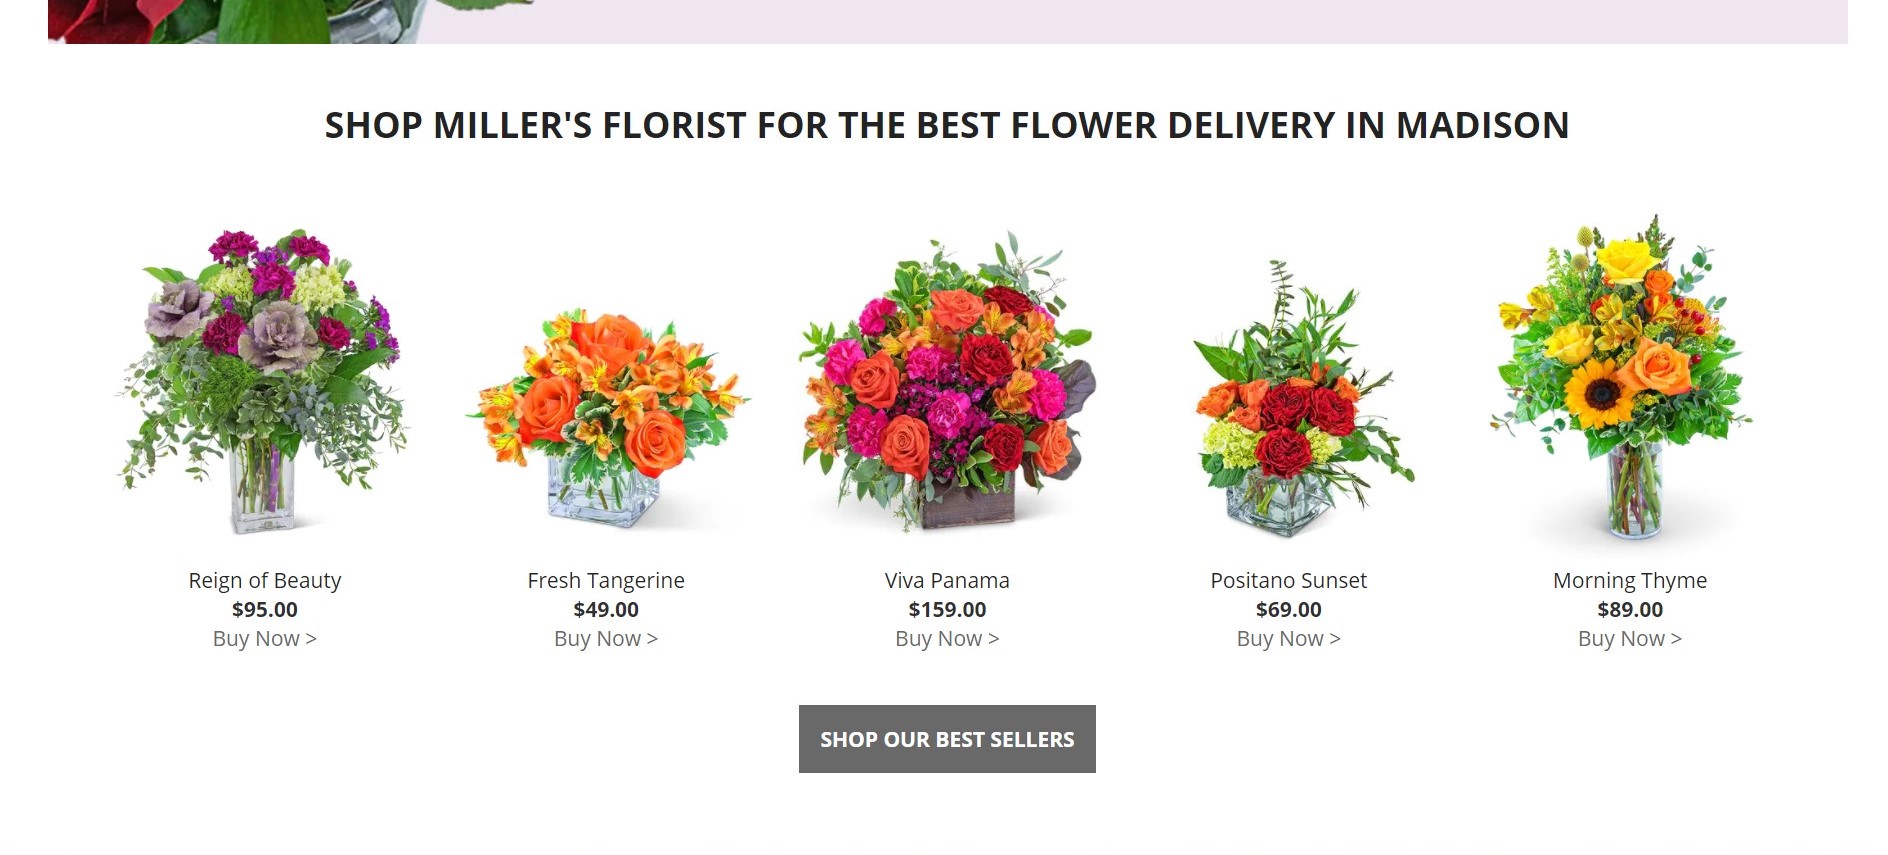The height and width of the screenshot is (855, 1888).
Task: Click the Morning Thyme product name
Action: click(1629, 580)
